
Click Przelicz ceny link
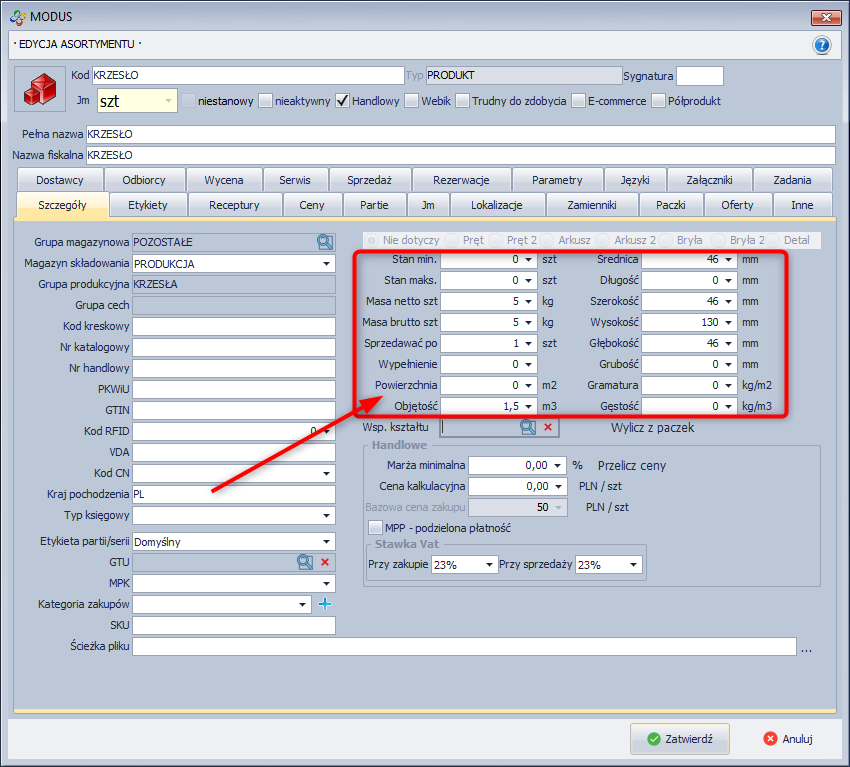632,465
